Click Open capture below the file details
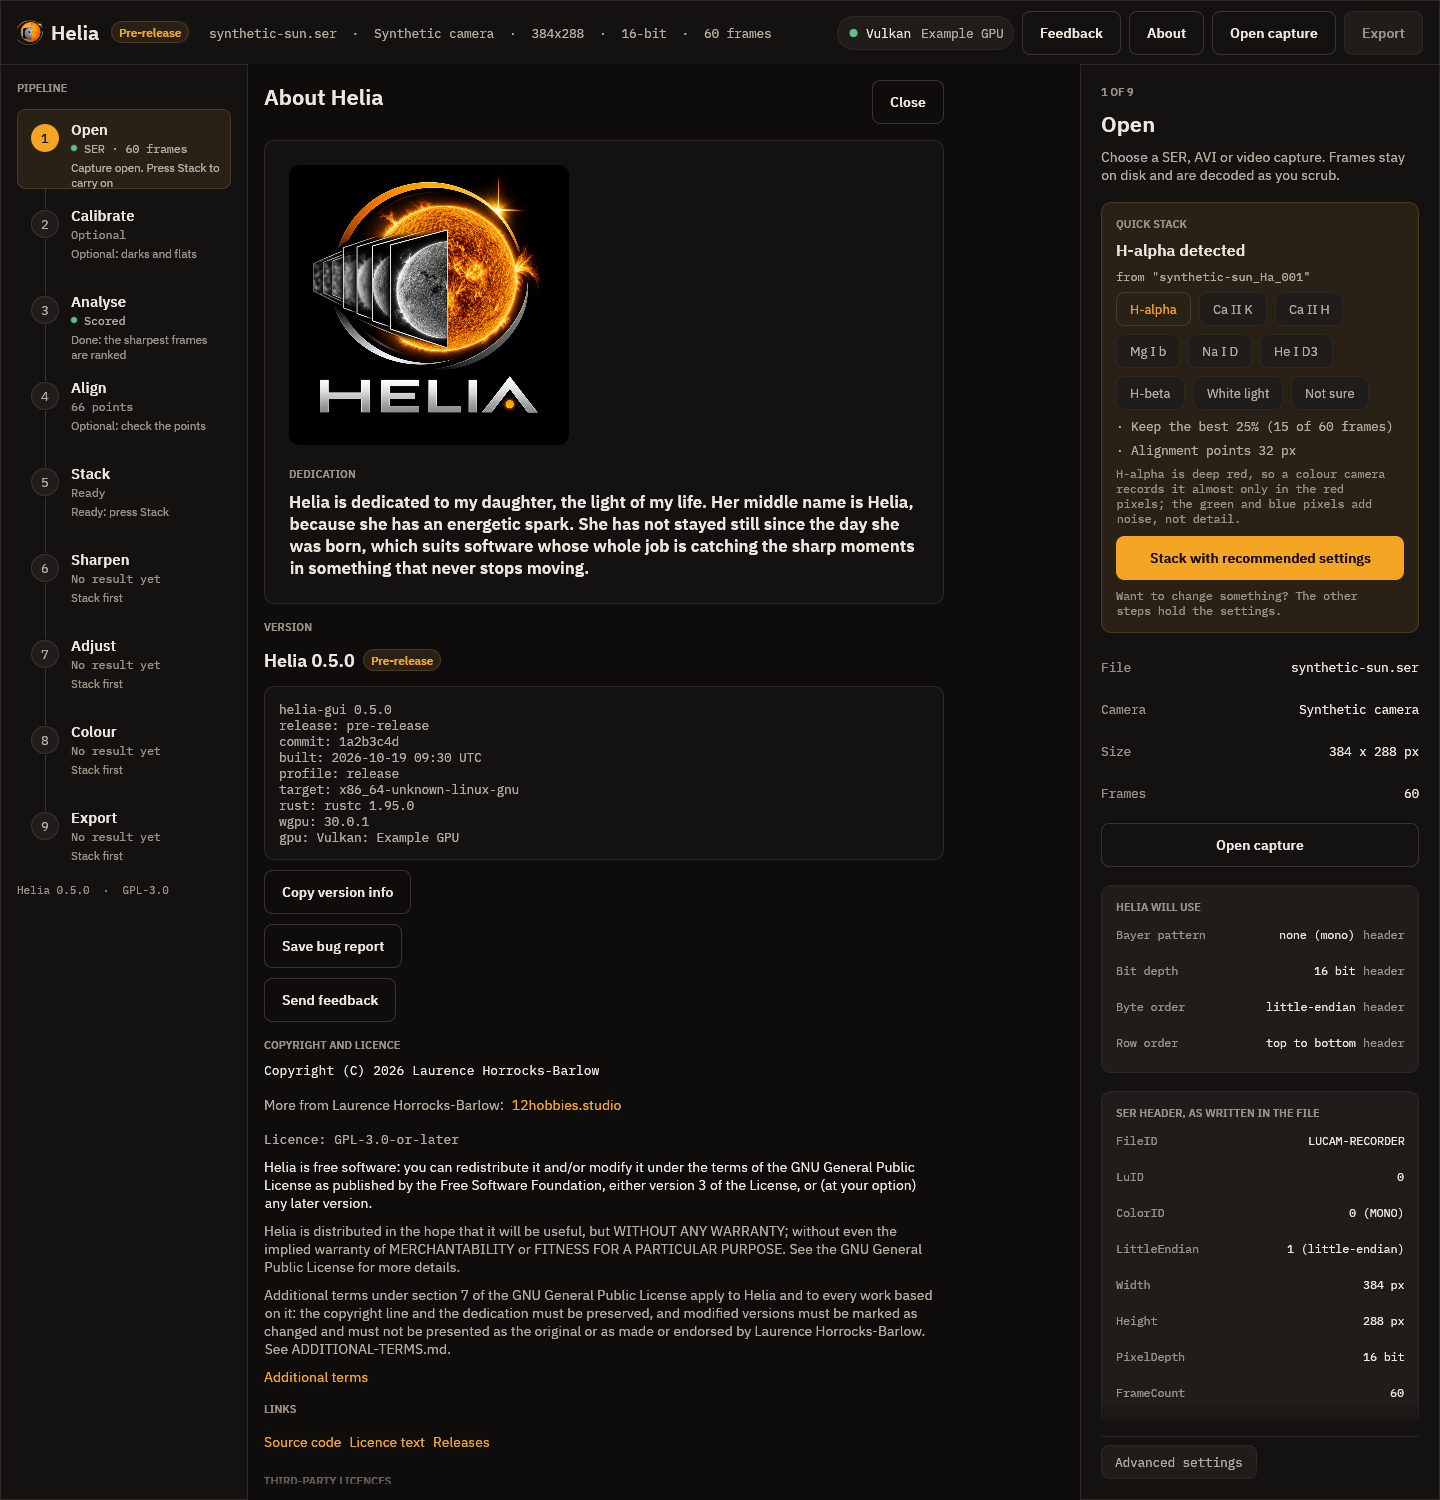Image resolution: width=1440 pixels, height=1500 pixels. pyautogui.click(x=1260, y=845)
